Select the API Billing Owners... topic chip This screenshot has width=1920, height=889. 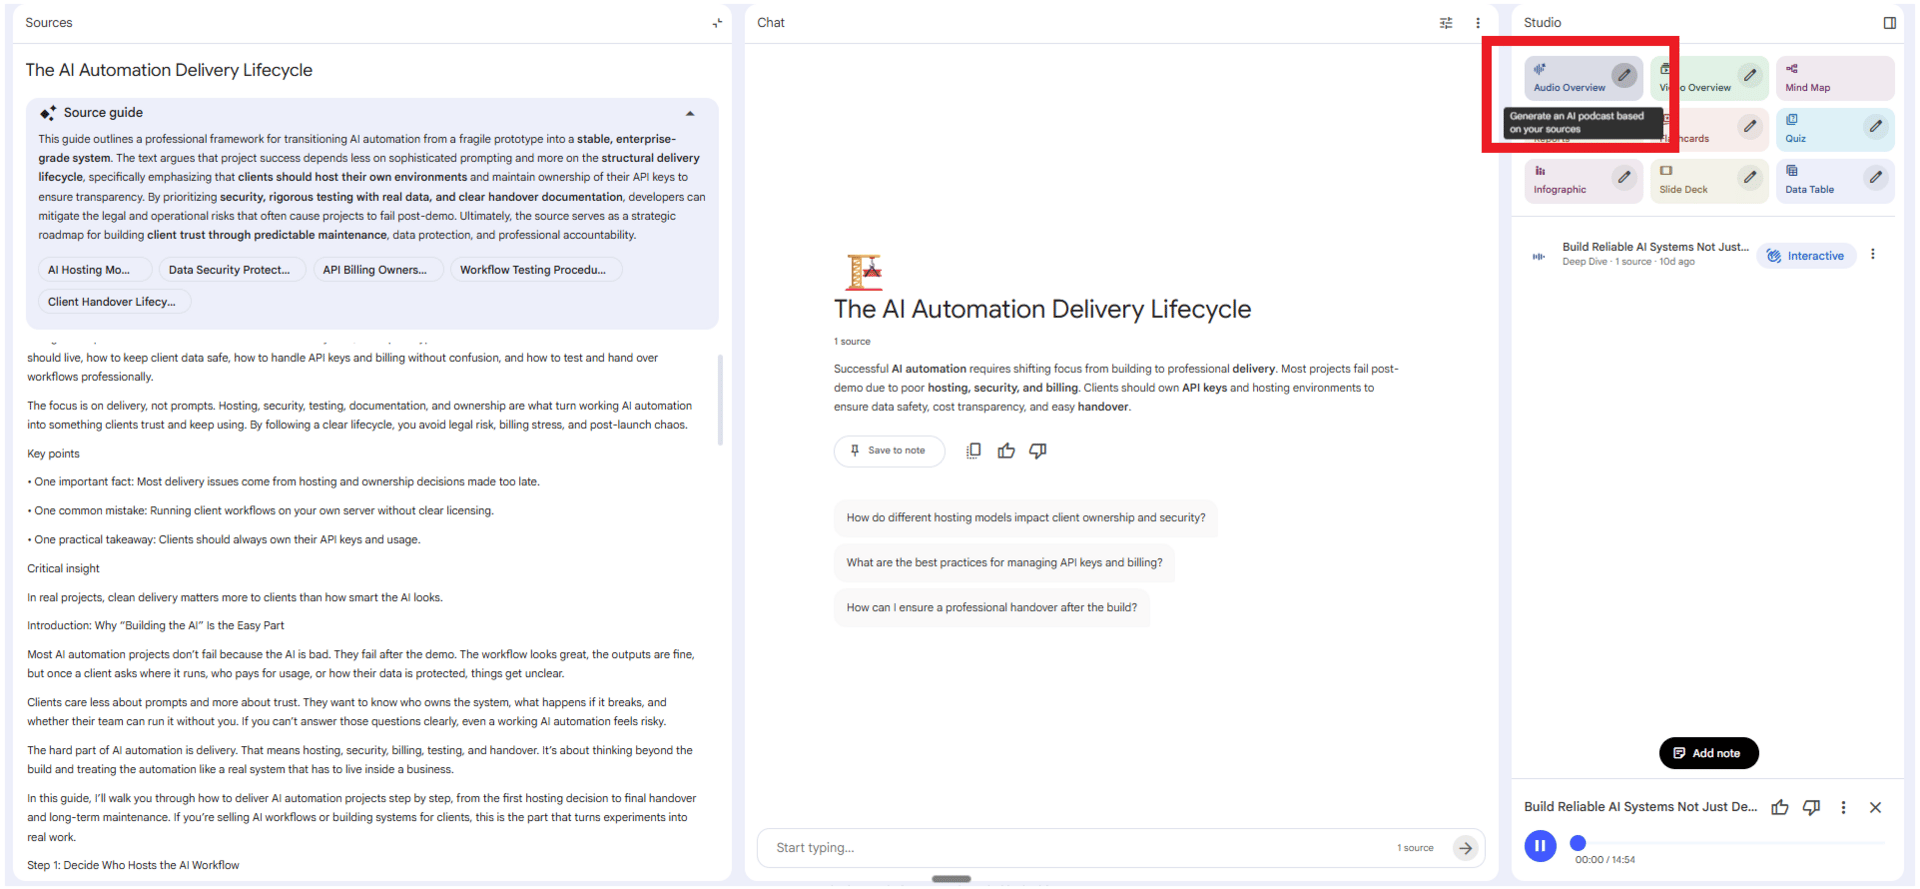[378, 270]
